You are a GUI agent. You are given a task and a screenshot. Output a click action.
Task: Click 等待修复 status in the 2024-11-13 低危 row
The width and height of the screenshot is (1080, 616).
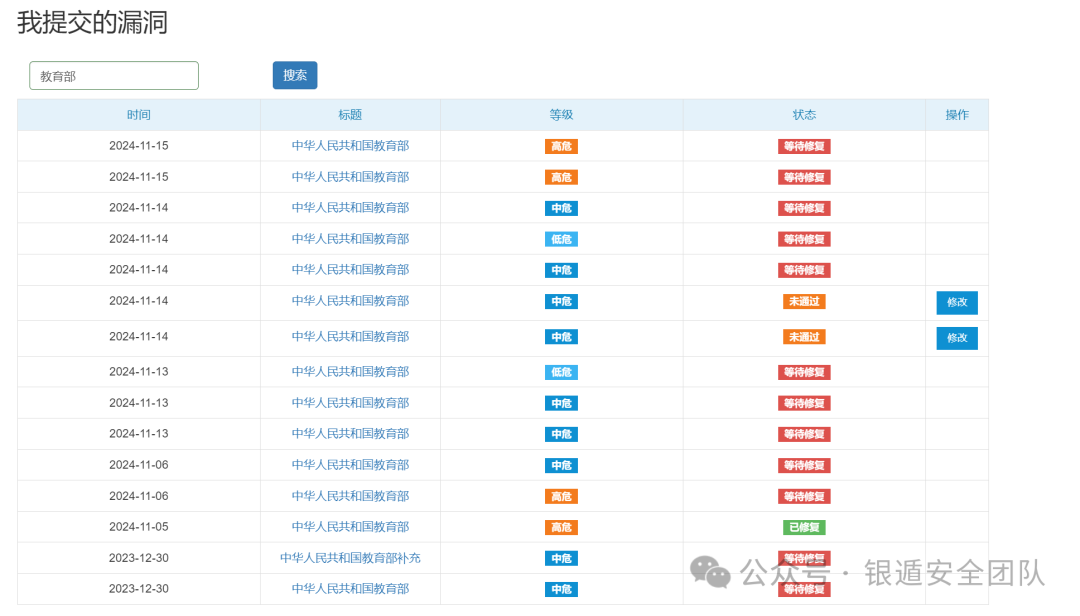pos(804,373)
